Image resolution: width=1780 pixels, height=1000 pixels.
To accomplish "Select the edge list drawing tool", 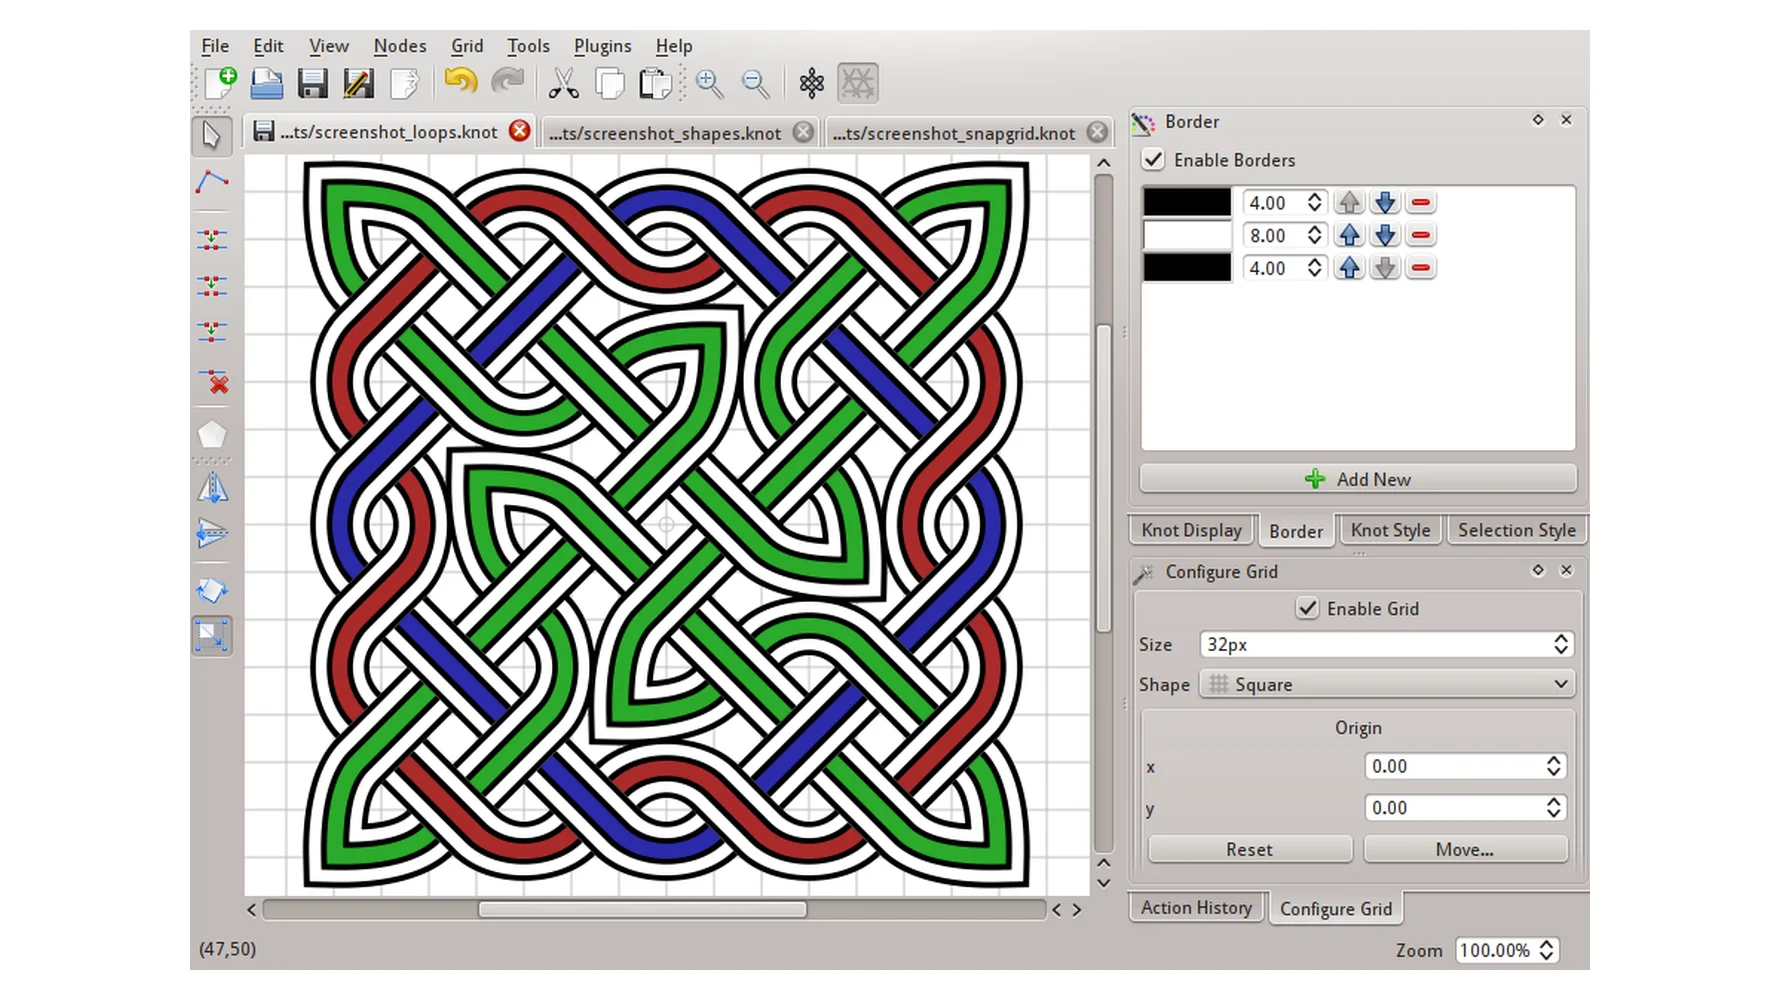I will (212, 182).
